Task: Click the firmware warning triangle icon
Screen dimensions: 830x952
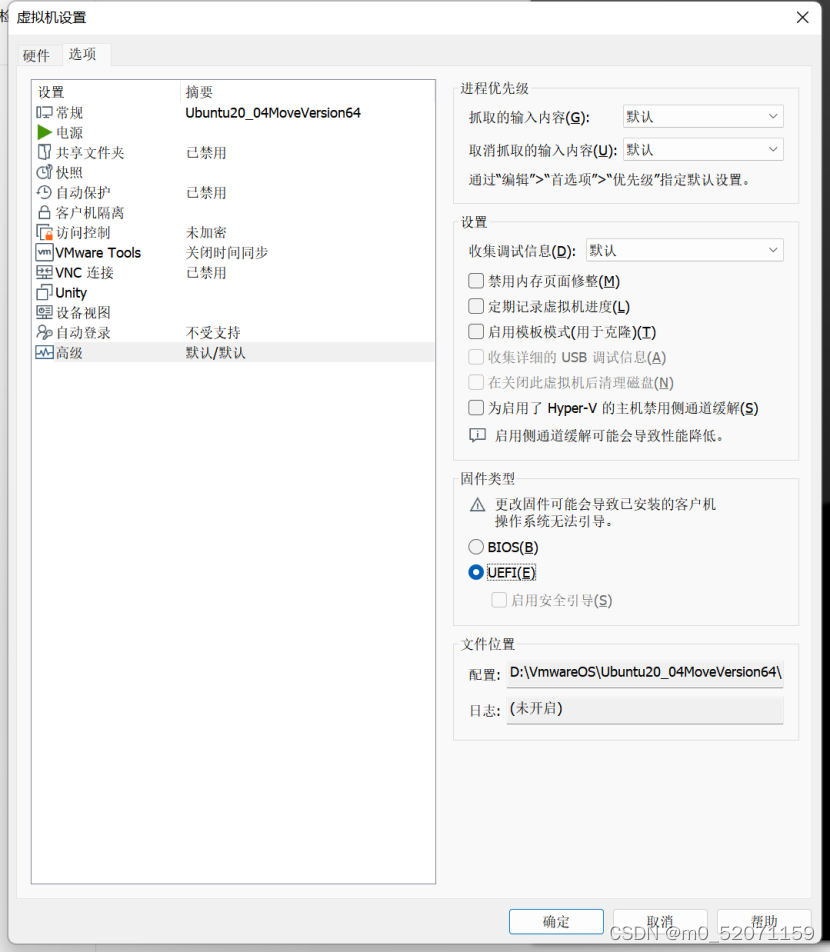Action: coord(478,505)
